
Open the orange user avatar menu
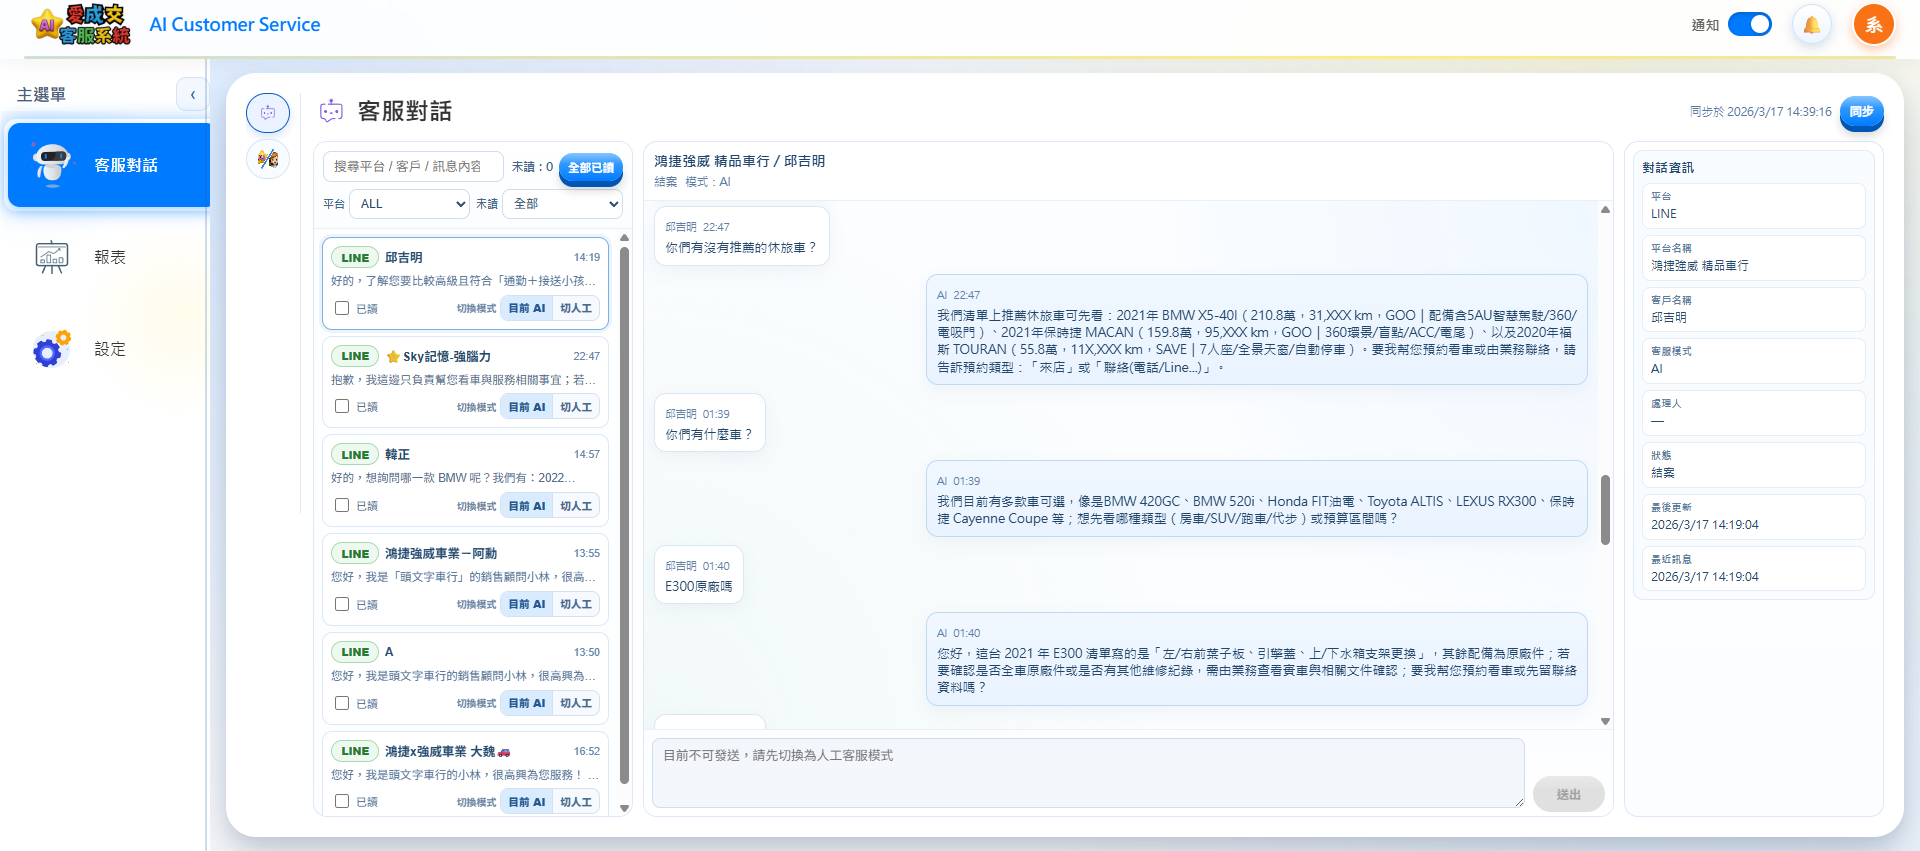click(x=1873, y=25)
